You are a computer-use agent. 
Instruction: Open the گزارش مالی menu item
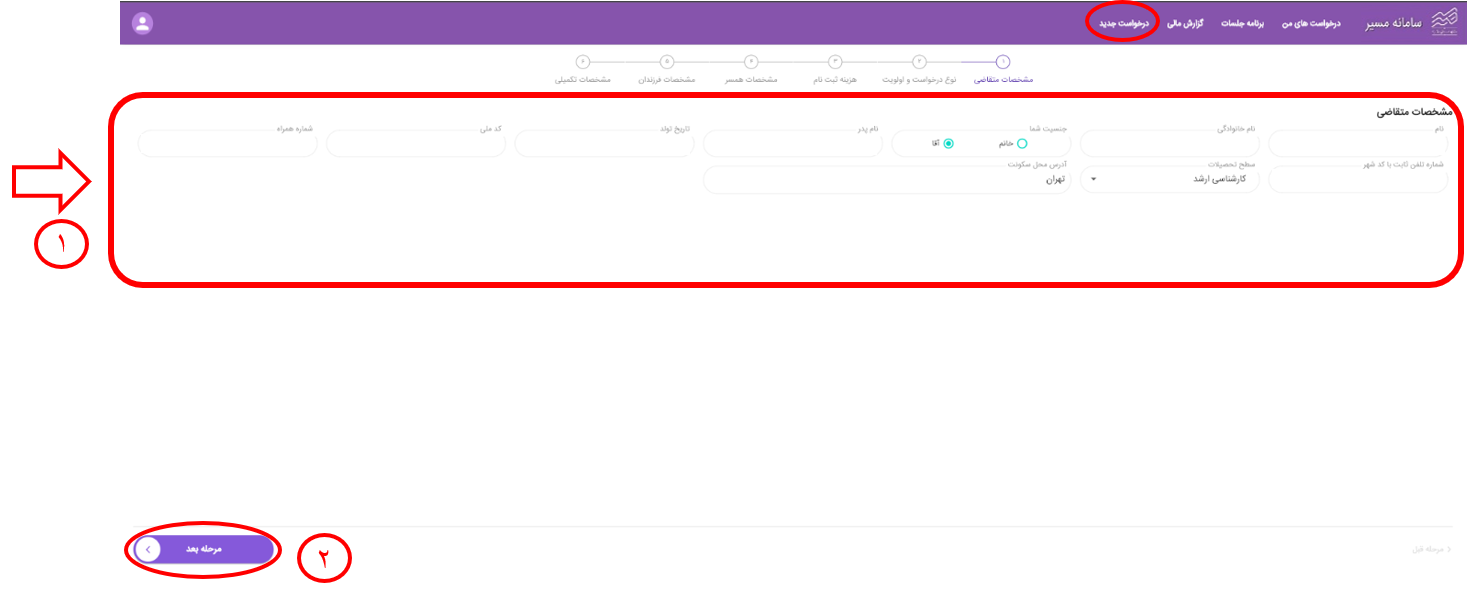coord(1185,22)
